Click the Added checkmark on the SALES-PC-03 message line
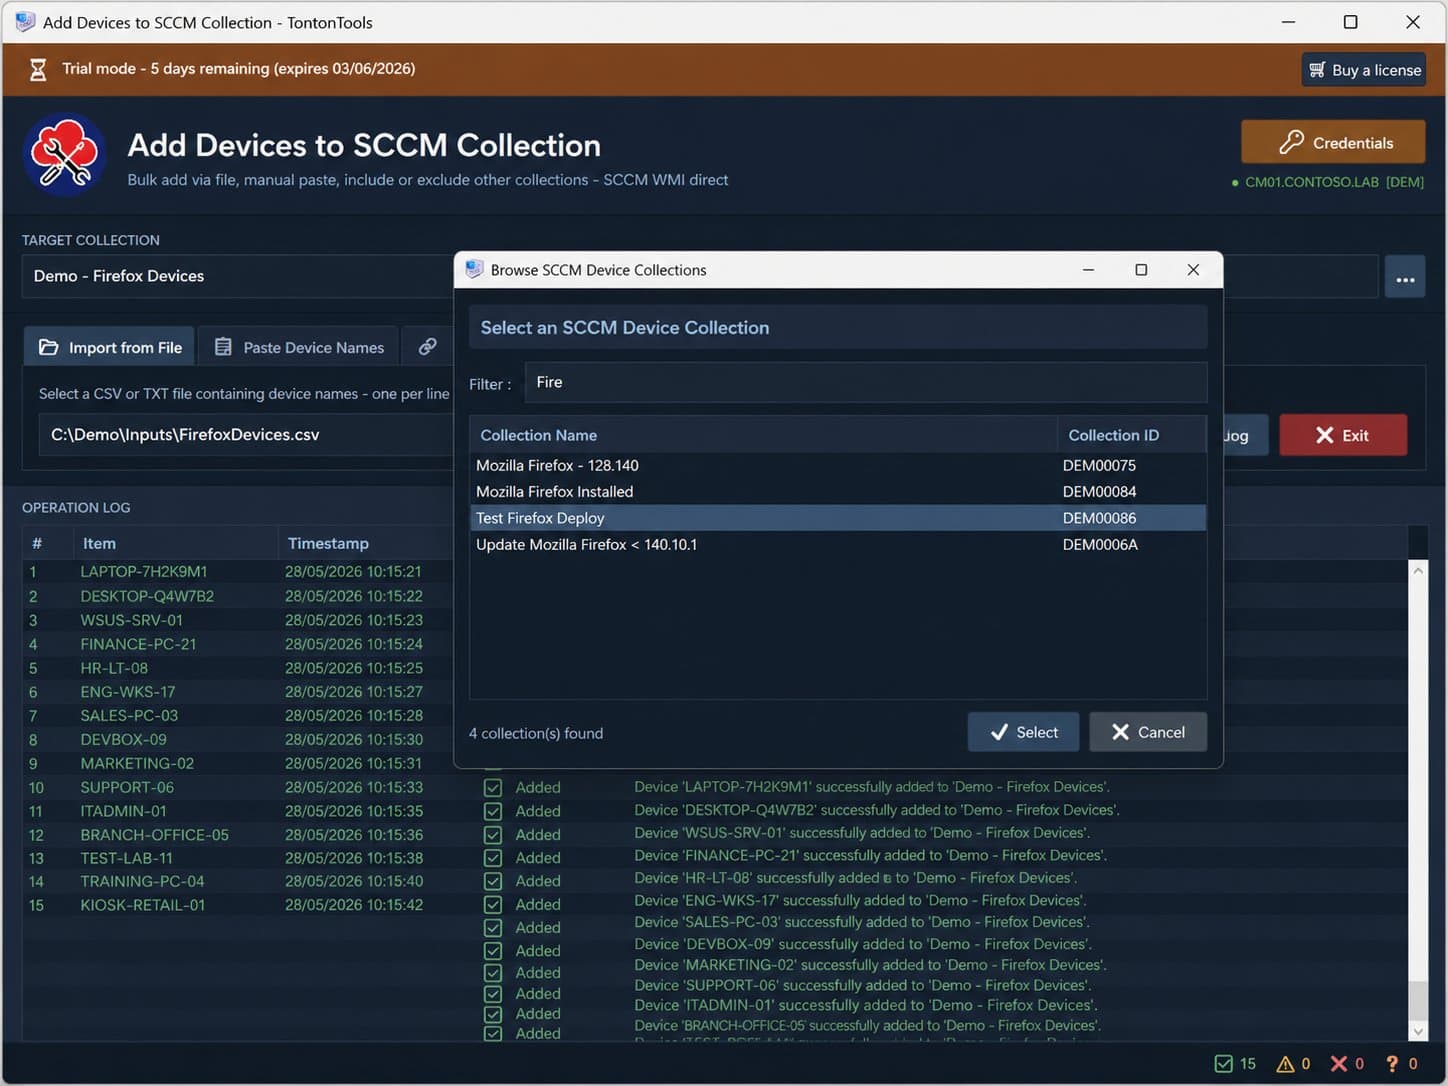The height and width of the screenshot is (1086, 1448). pyautogui.click(x=493, y=928)
